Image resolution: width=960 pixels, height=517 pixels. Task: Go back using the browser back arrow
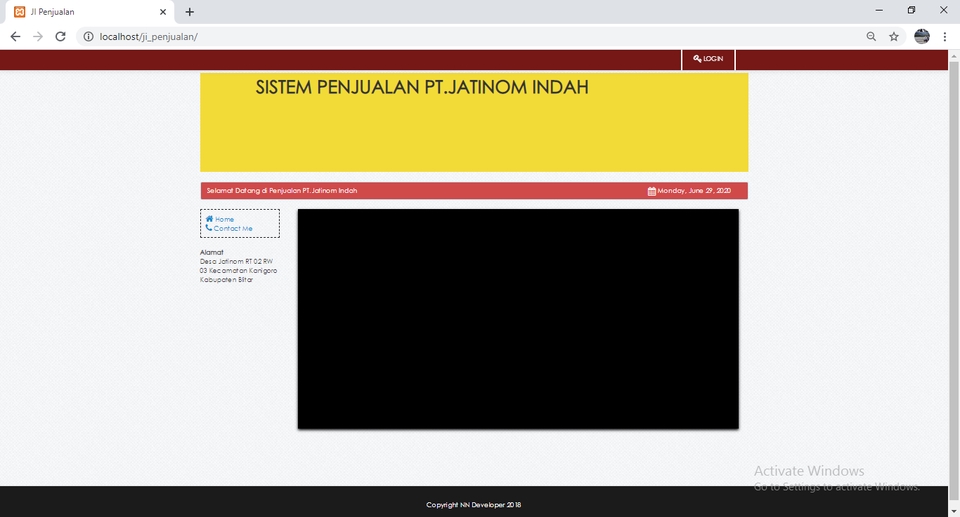click(x=15, y=37)
